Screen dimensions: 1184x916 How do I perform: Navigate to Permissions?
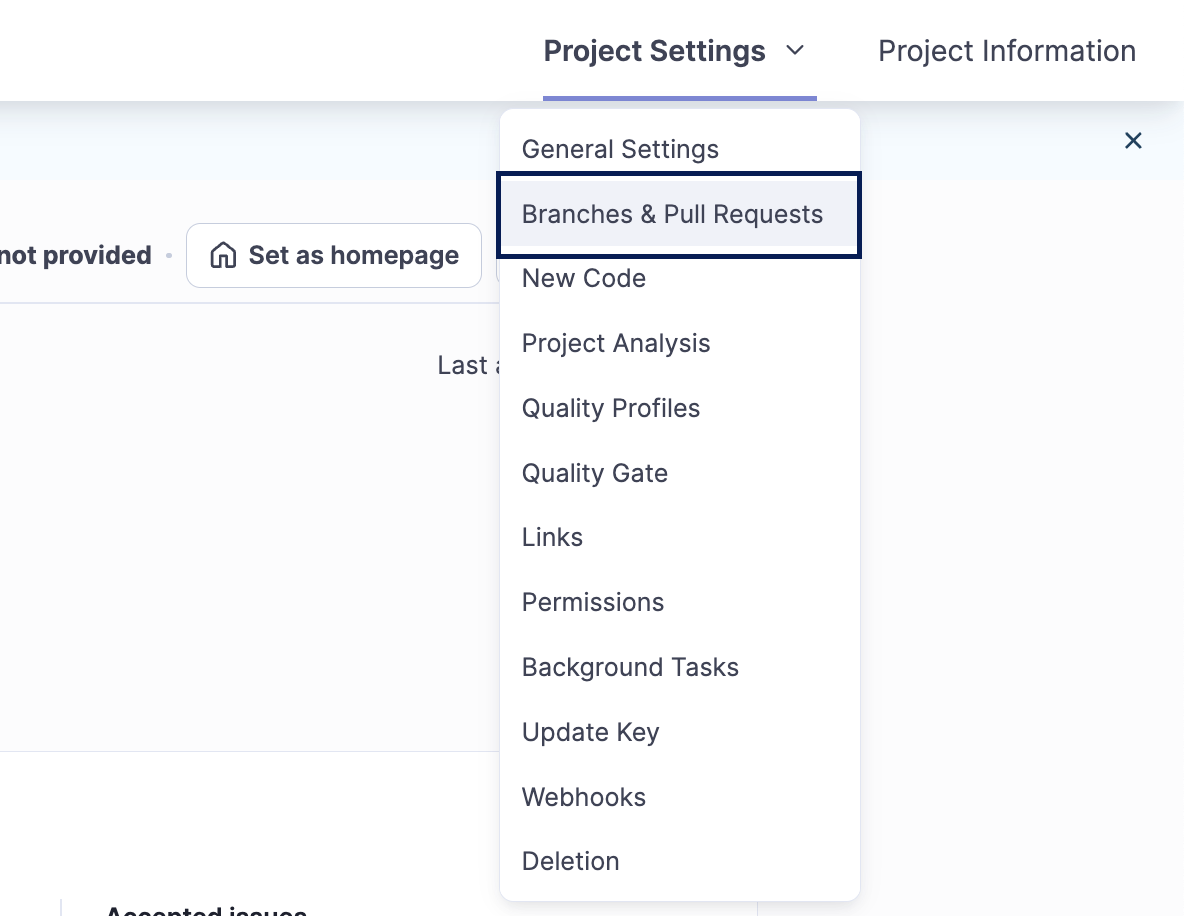(593, 602)
